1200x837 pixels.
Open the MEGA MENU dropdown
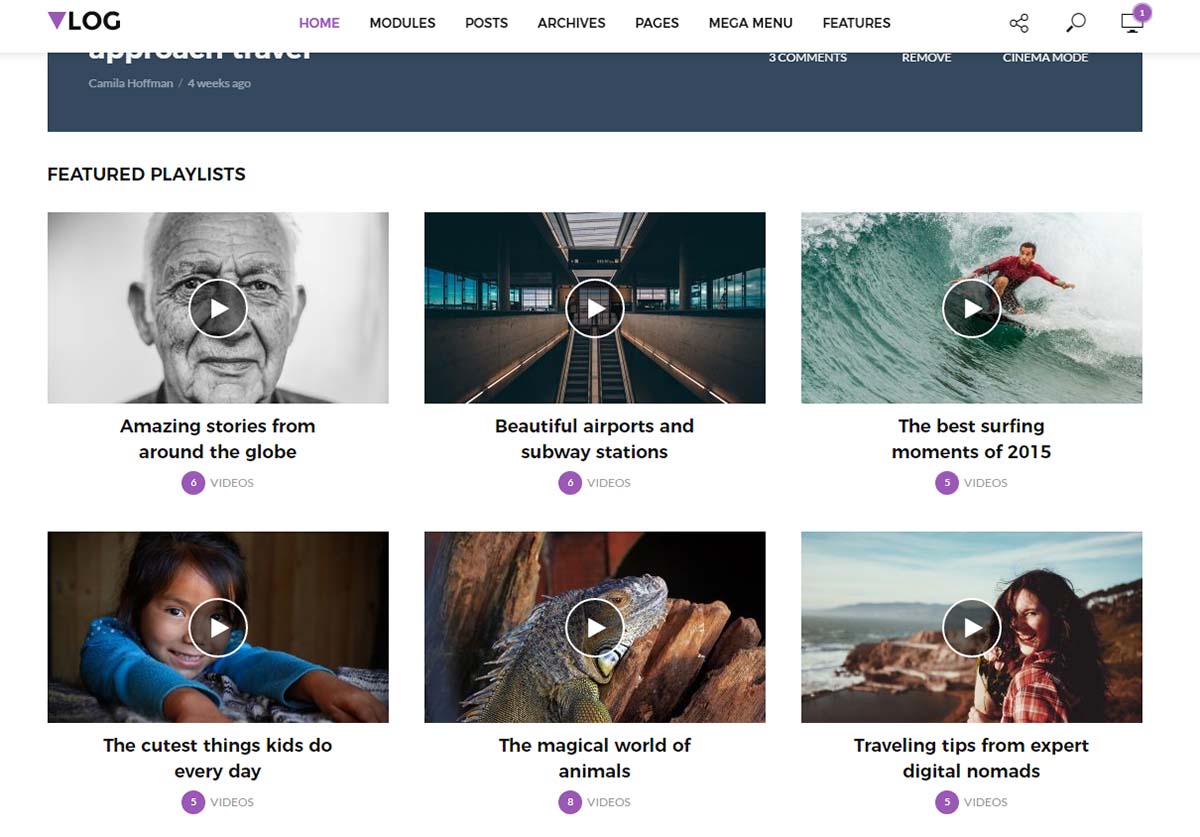(x=750, y=22)
